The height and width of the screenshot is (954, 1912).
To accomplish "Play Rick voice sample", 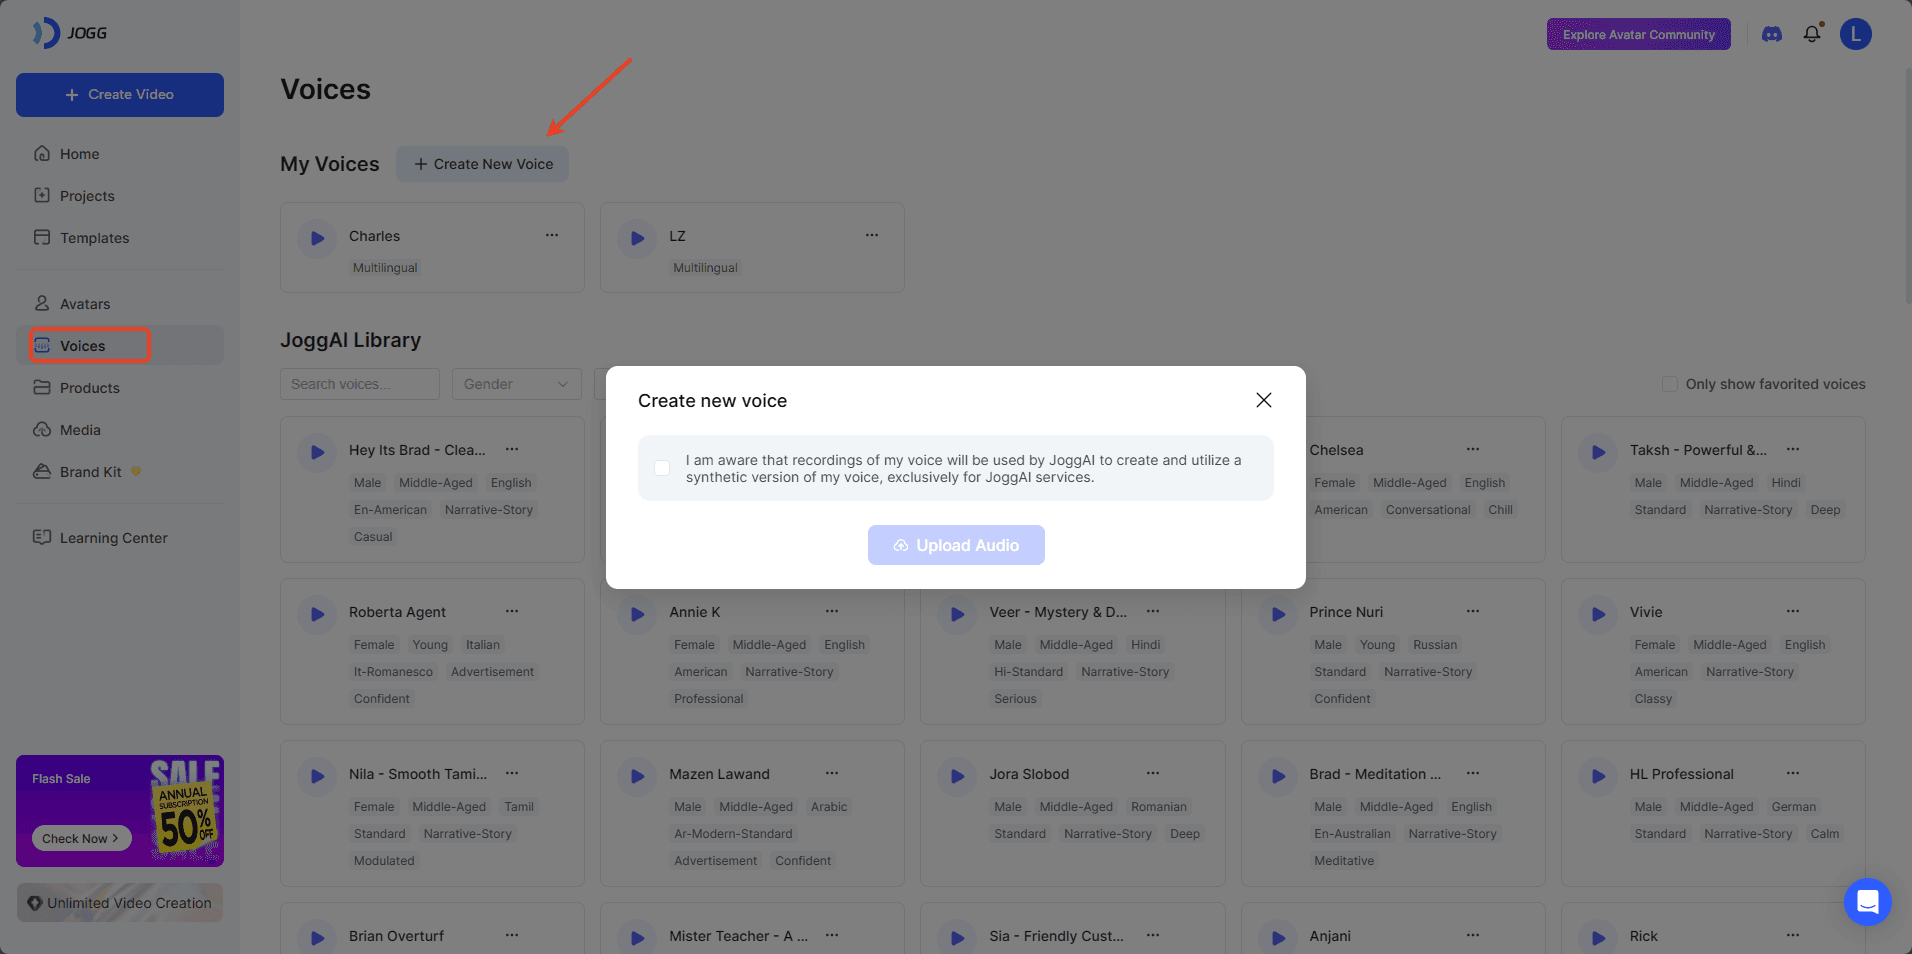I will click(x=1598, y=938).
